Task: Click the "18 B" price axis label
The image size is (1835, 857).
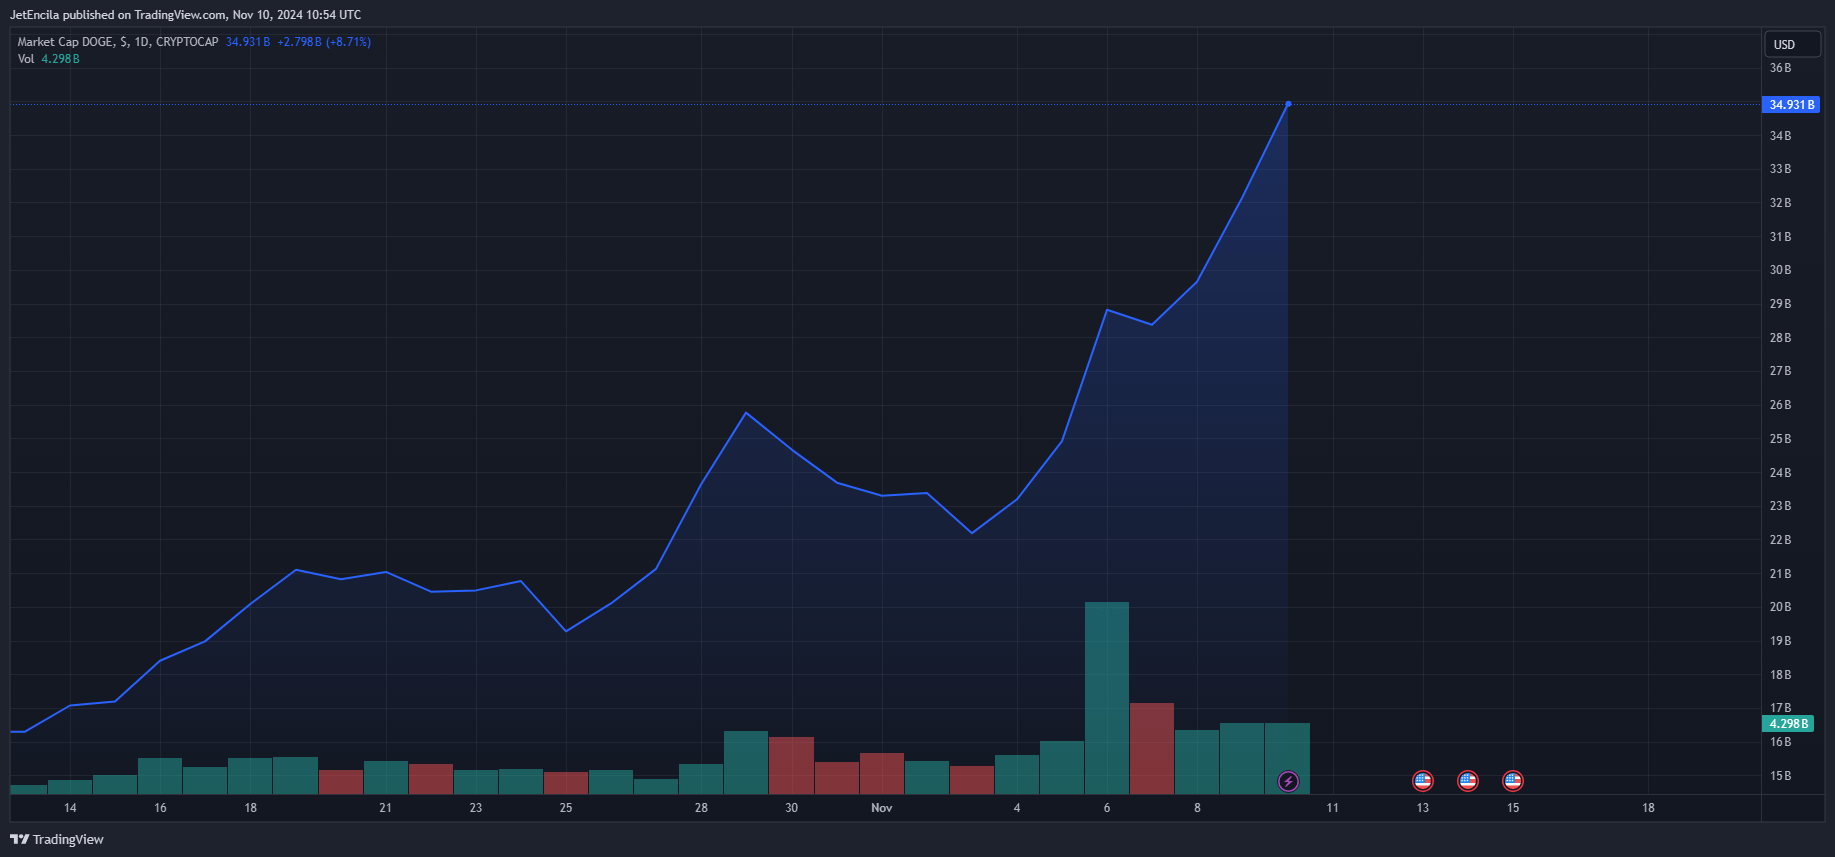Action: point(1781,675)
